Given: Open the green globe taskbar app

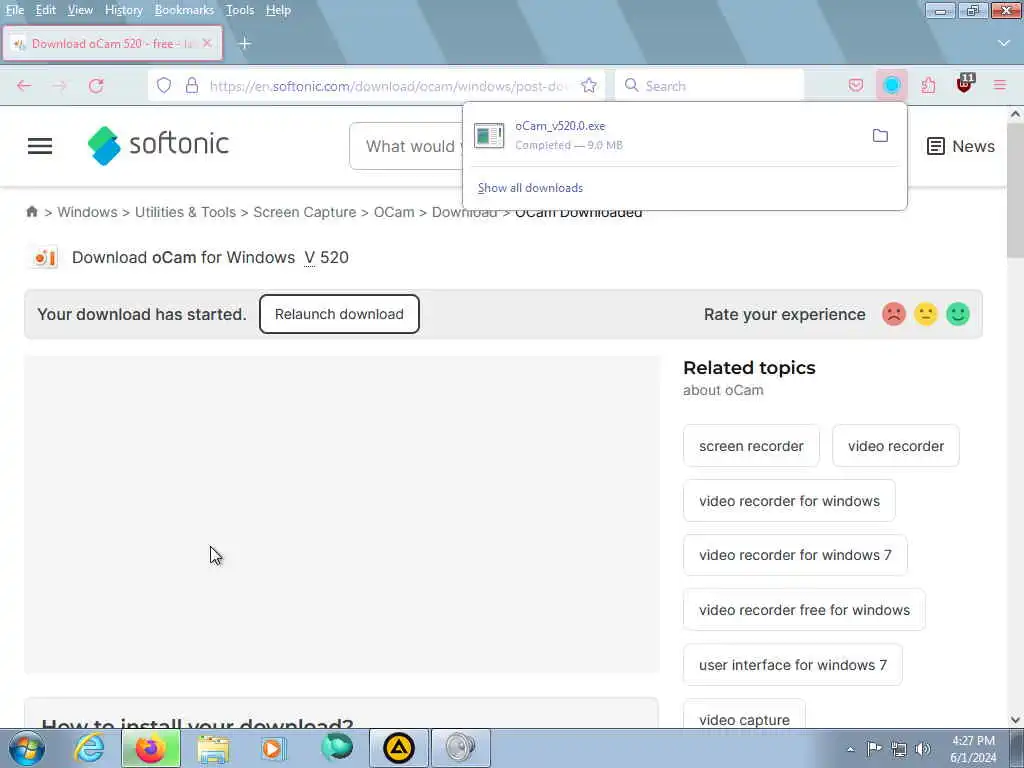Looking at the screenshot, I should point(337,748).
